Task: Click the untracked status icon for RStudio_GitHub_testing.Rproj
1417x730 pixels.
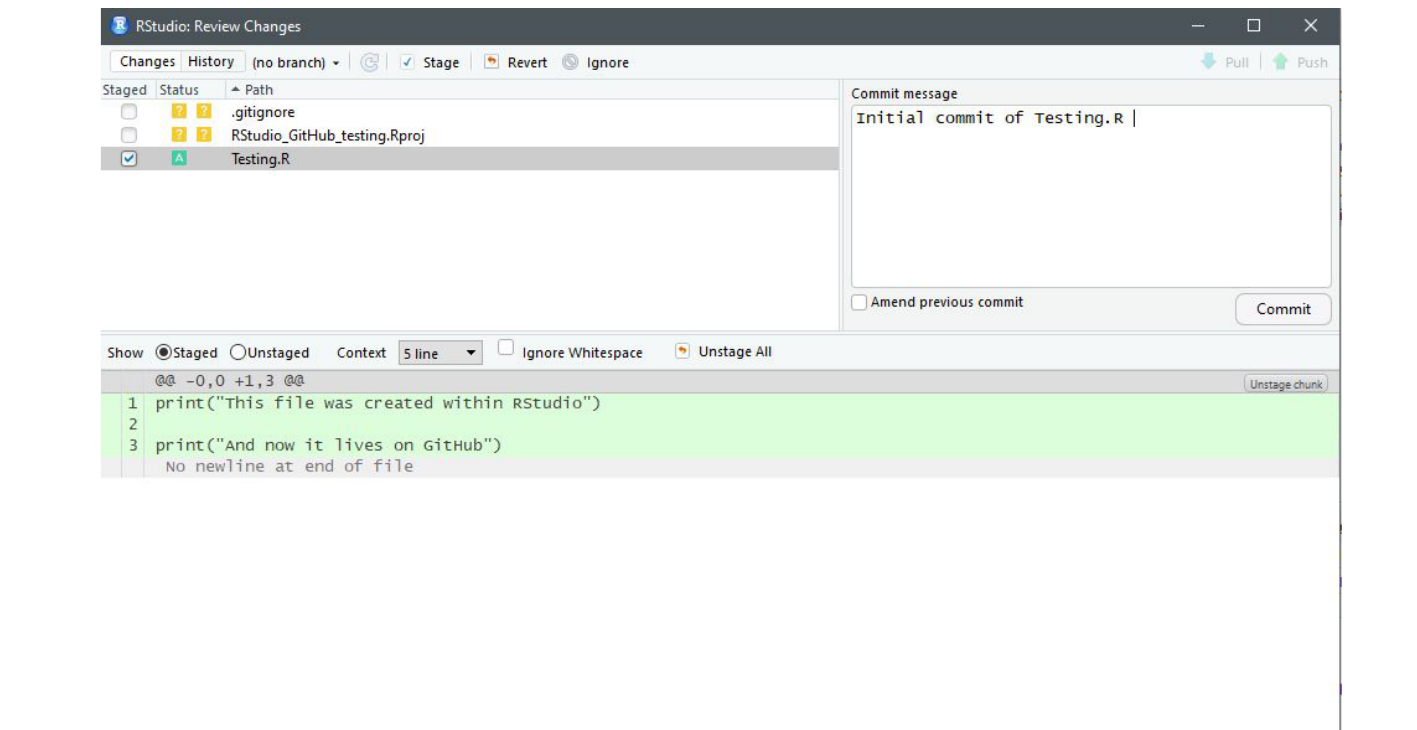Action: point(191,135)
